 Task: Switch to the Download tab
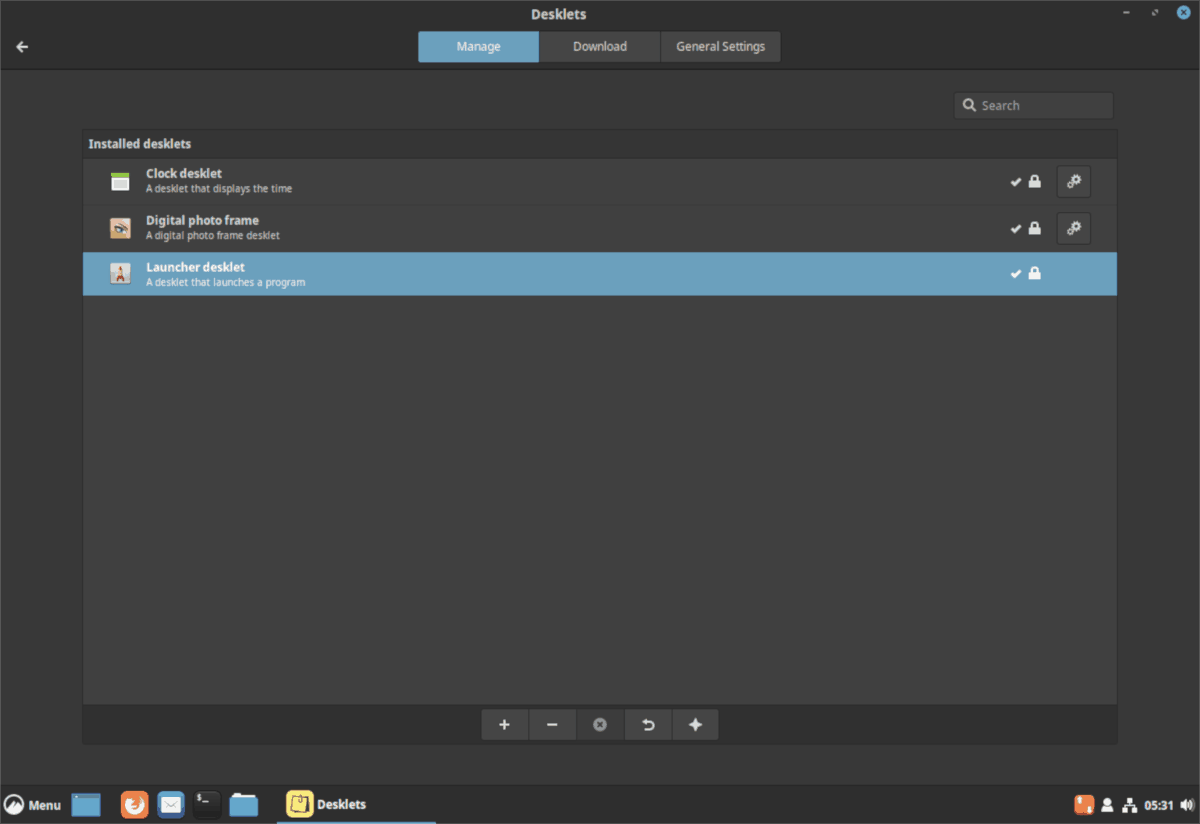(x=600, y=46)
